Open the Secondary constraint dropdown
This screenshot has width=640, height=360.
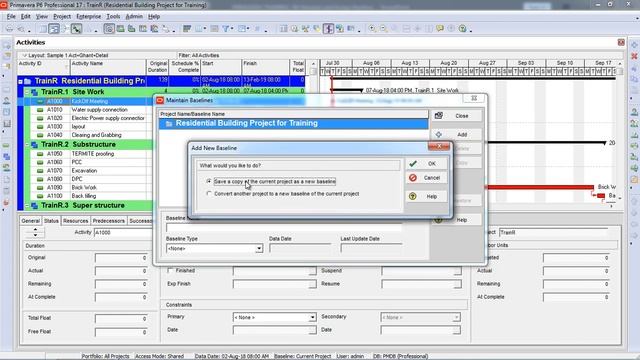[456, 317]
